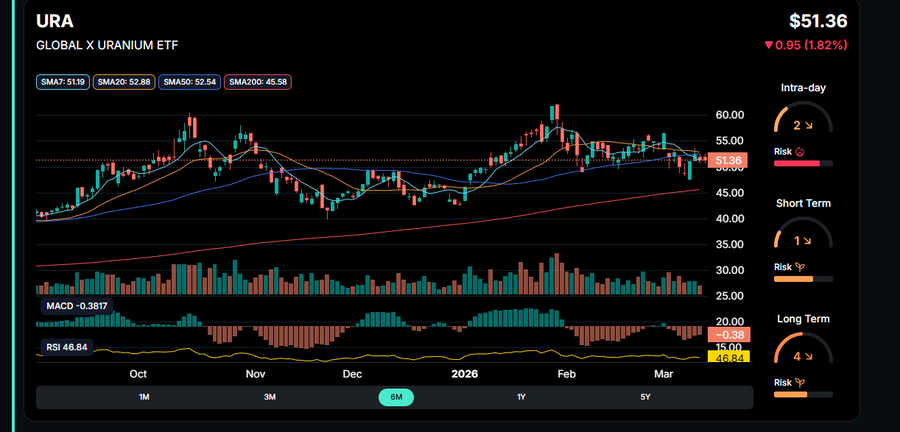Toggle the SMA7 indicator chip
The height and width of the screenshot is (432, 900).
pos(63,82)
